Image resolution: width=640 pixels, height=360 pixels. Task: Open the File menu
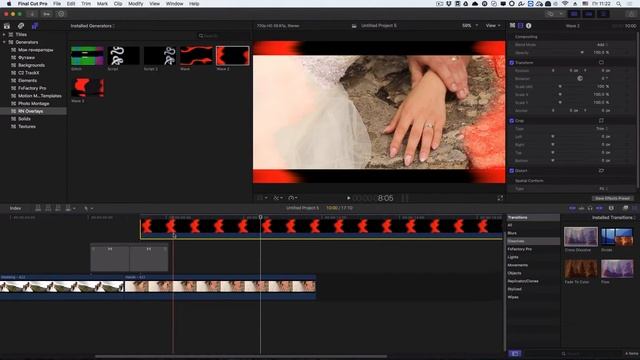[57, 4]
